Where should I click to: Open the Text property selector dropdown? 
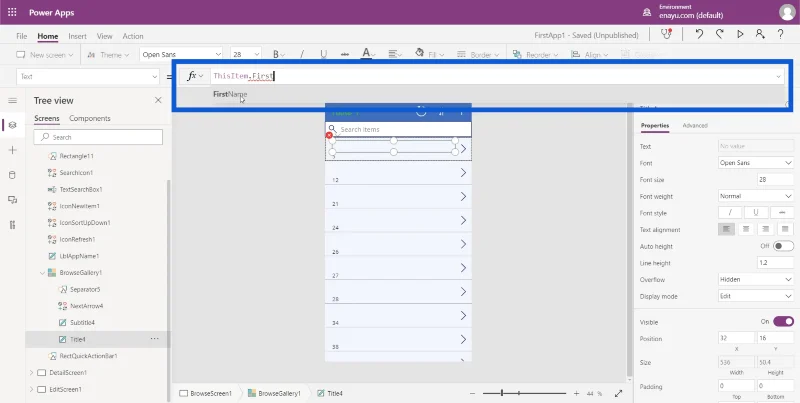(88, 77)
